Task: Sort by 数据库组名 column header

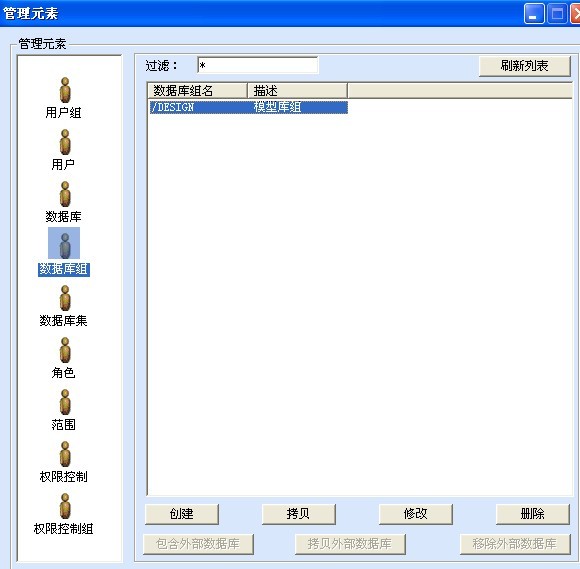Action: point(197,91)
